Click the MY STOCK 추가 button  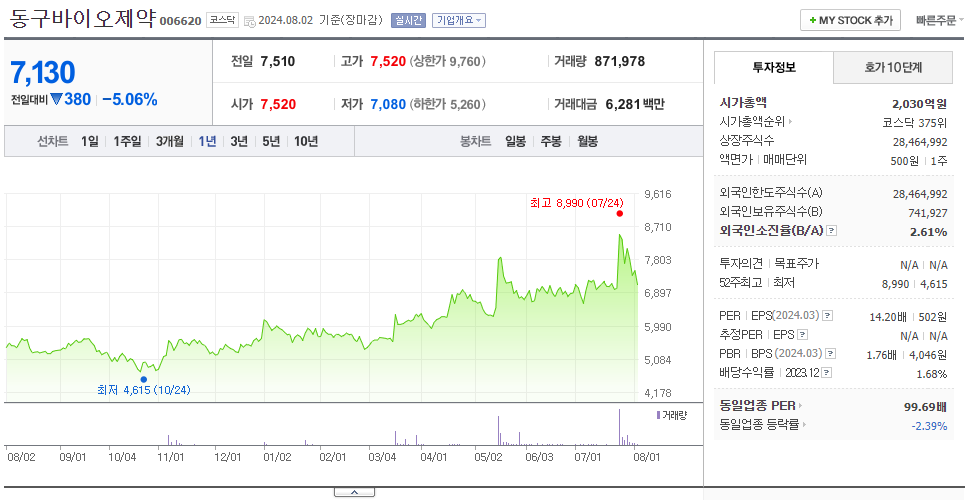tap(851, 20)
